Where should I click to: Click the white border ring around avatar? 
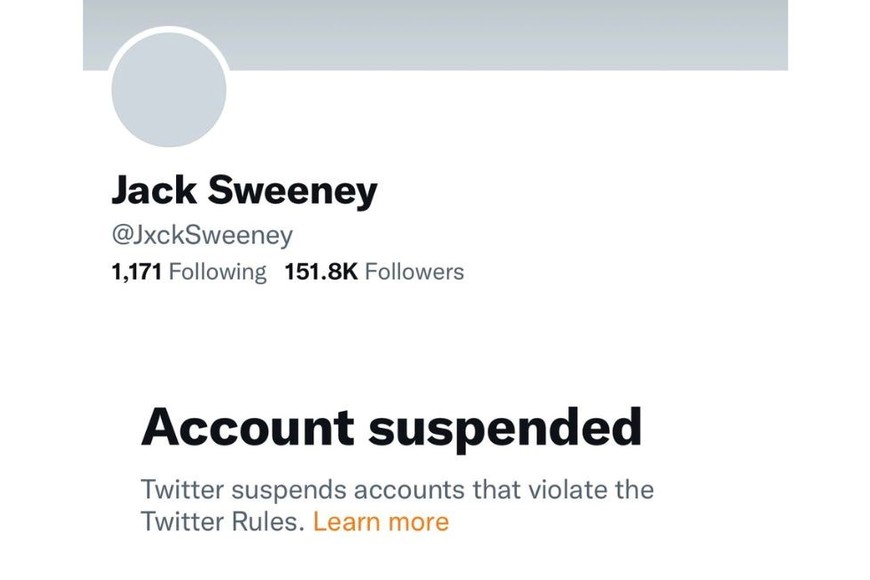168,29
